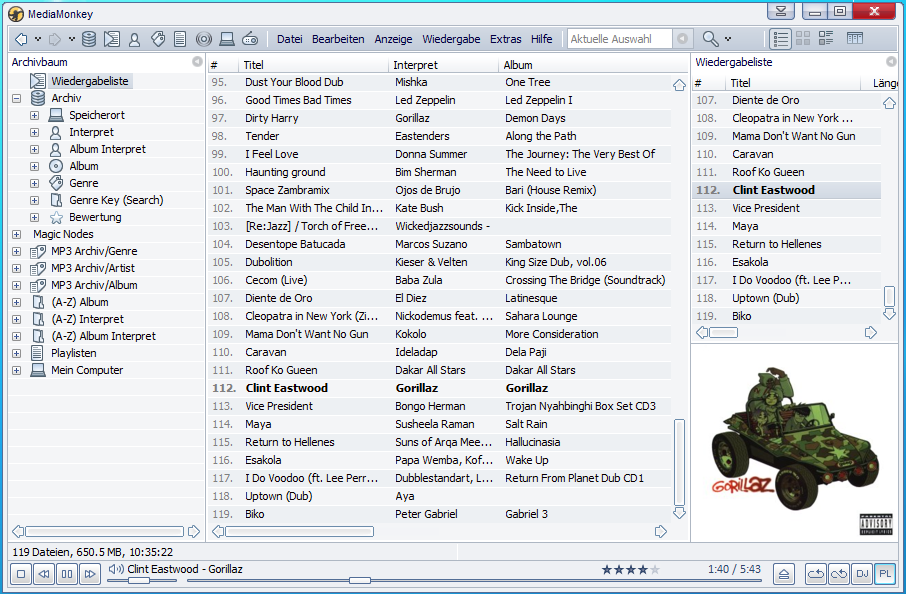The height and width of the screenshot is (594, 906).
Task: Select the Interpret person toolbar icon
Action: pyautogui.click(x=135, y=39)
